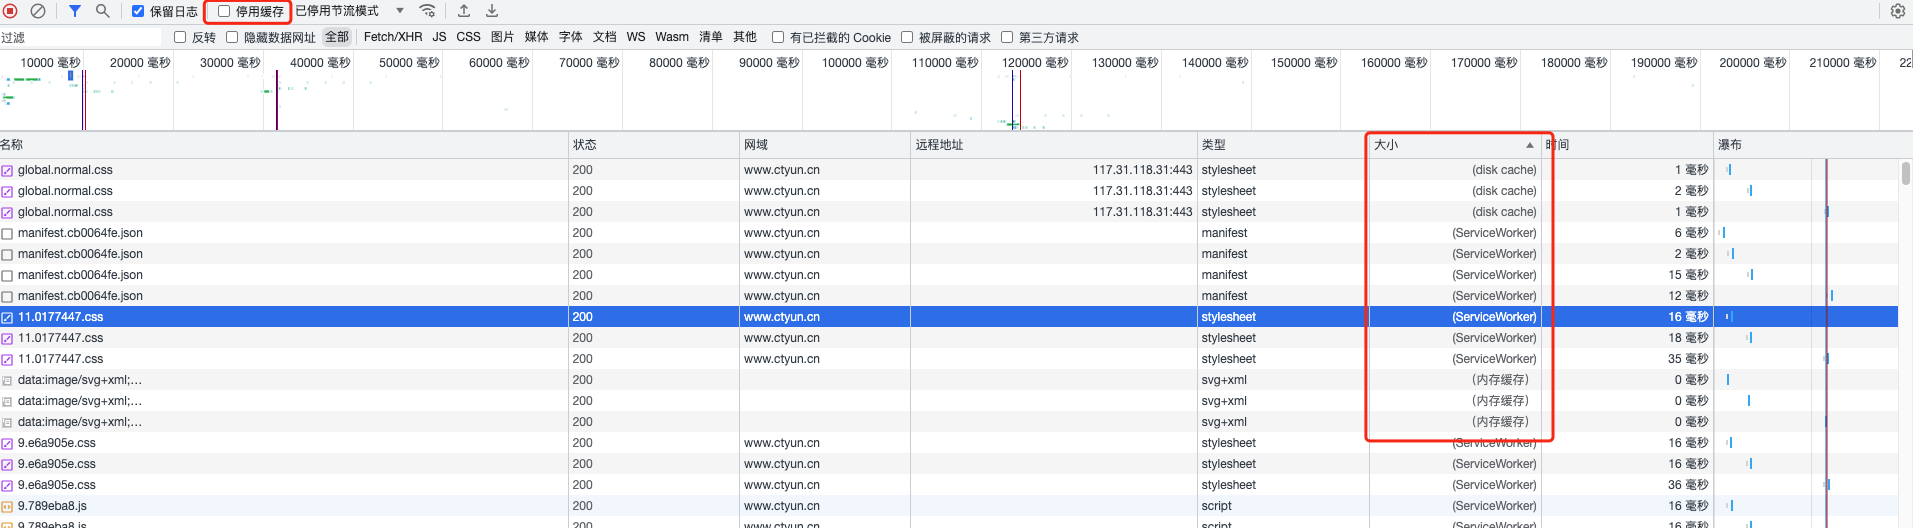Import HAR file with upload icon
The height and width of the screenshot is (528, 1913).
tap(464, 11)
